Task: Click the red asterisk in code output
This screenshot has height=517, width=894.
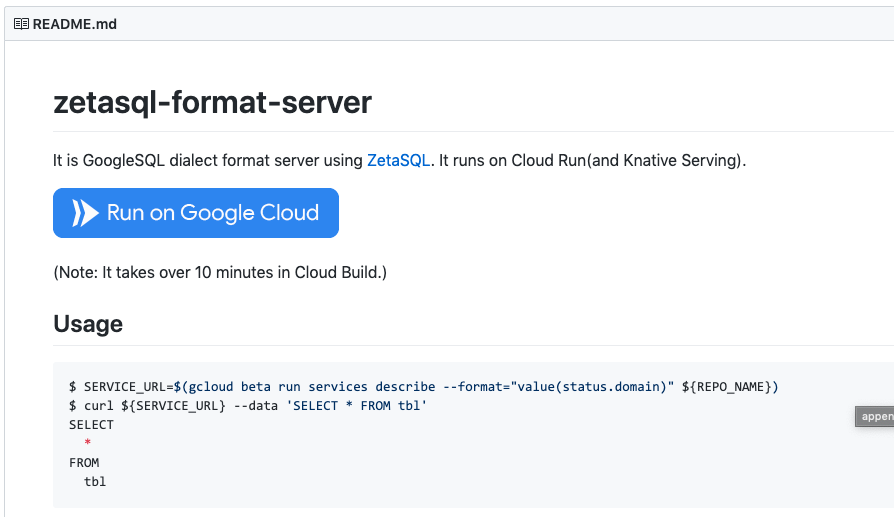Action: [x=87, y=442]
